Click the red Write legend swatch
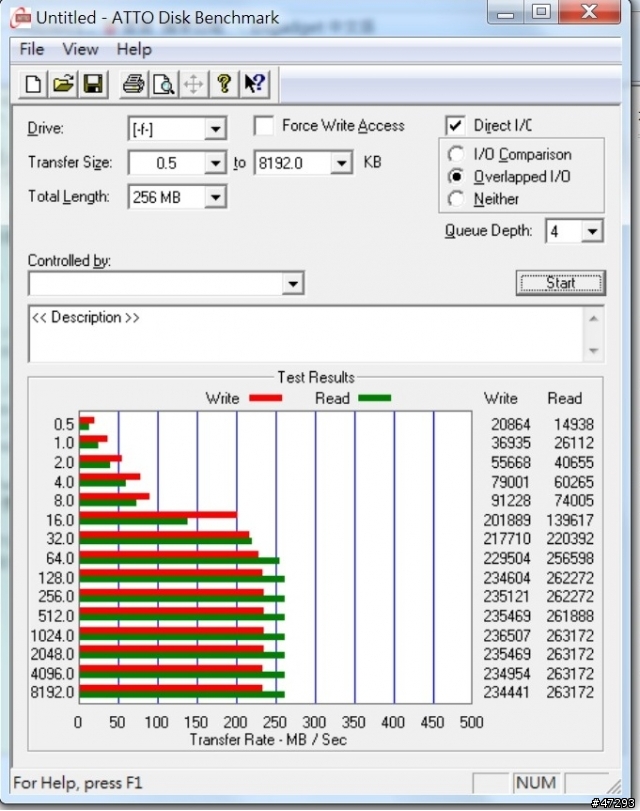The height and width of the screenshot is (811, 640). coord(266,398)
